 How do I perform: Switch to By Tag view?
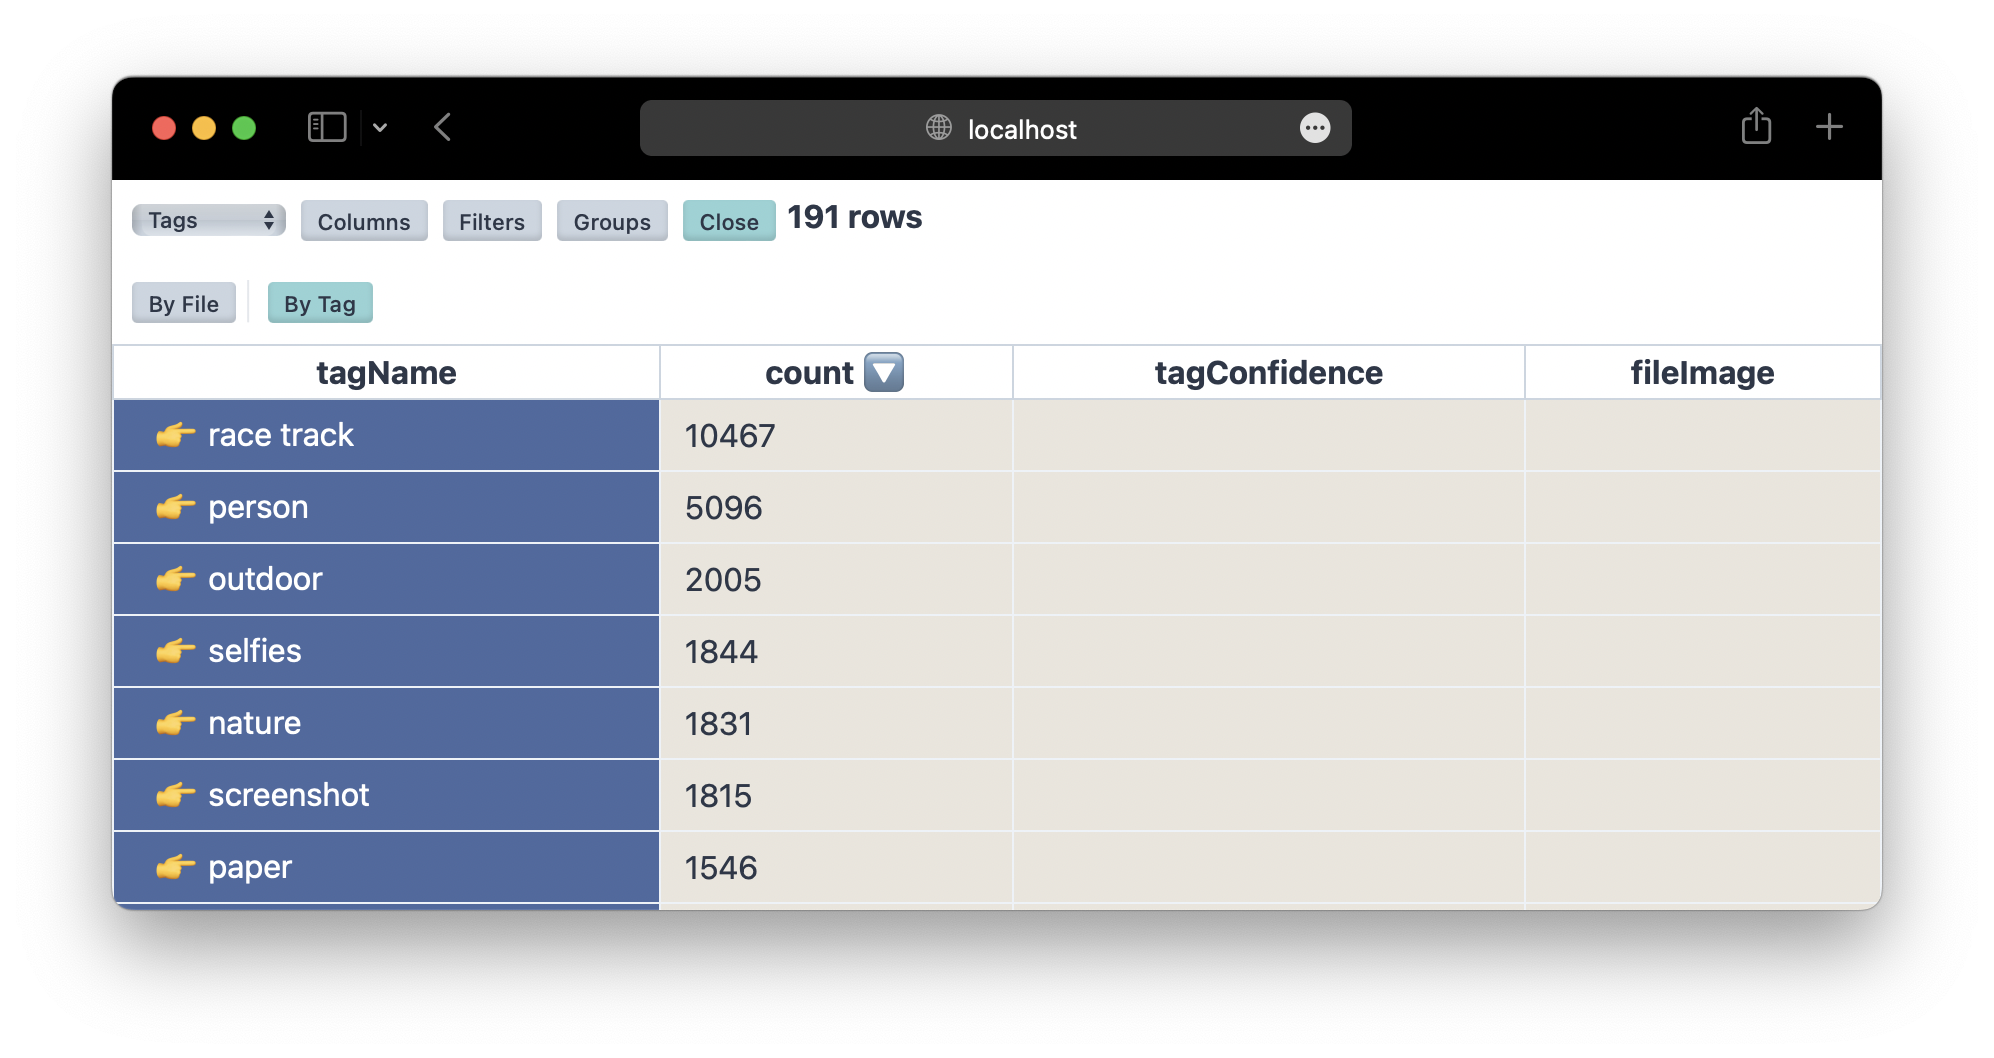click(x=320, y=303)
